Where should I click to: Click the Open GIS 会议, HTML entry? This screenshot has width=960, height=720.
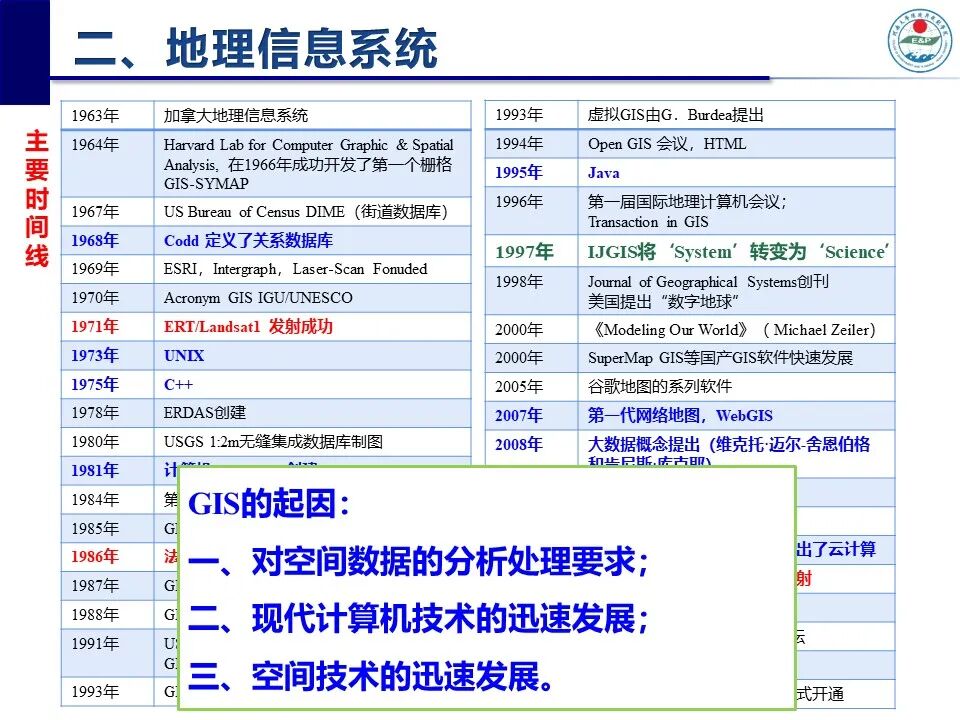tap(737, 144)
